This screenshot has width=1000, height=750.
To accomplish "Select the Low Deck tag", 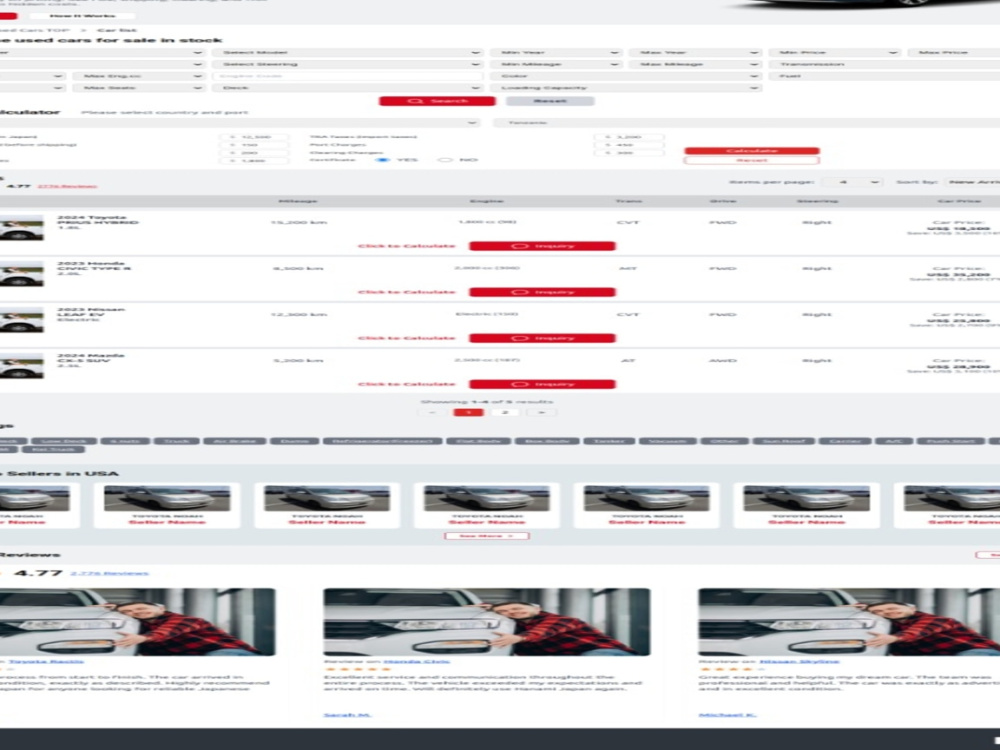I will (x=64, y=441).
